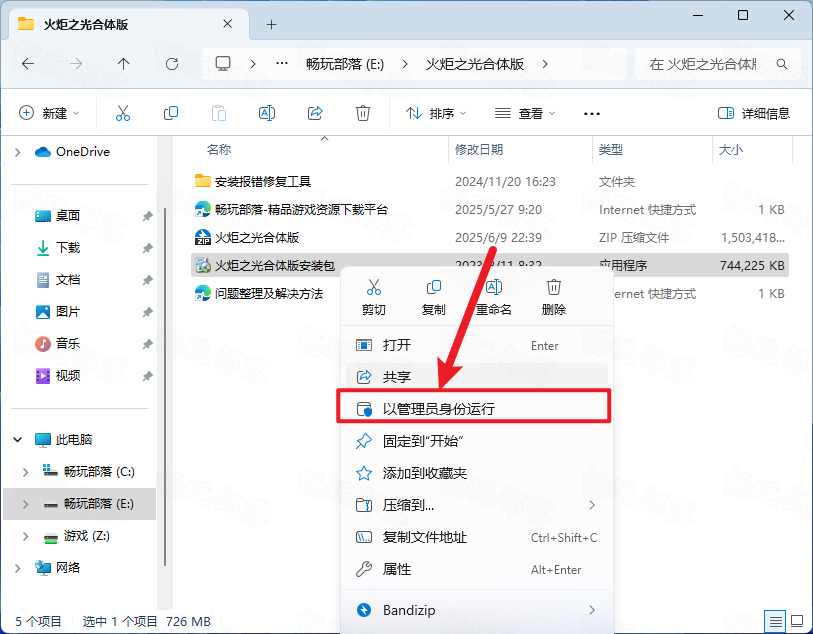This screenshot has width=813, height=634.
Task: Click the monitor icon in the address bar
Action: (223, 64)
